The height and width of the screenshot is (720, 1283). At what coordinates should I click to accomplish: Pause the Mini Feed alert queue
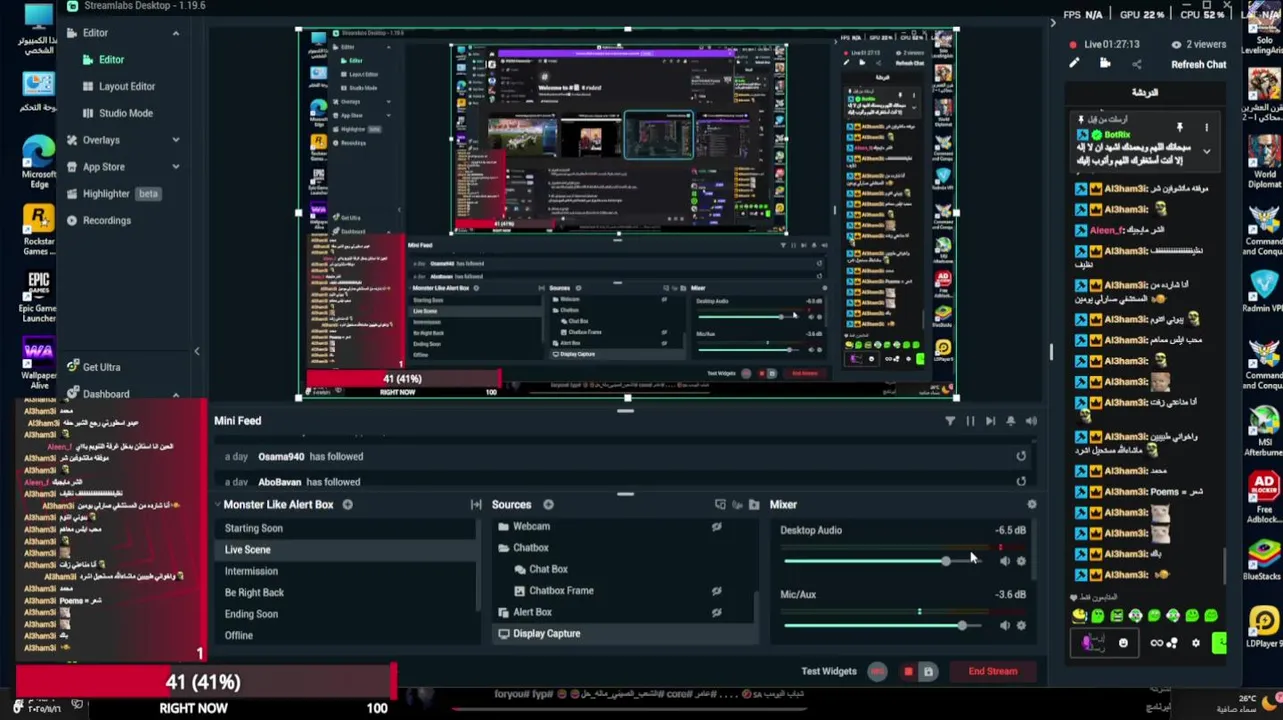coord(970,421)
